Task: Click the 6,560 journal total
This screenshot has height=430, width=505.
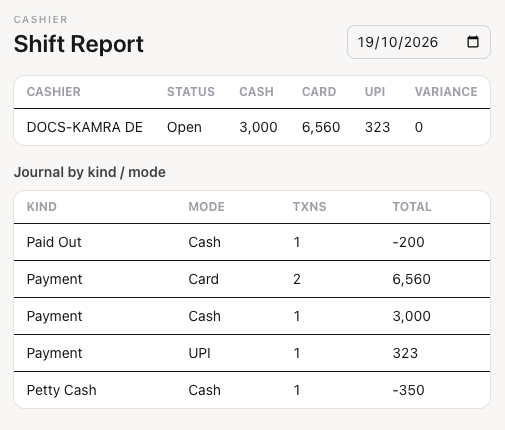Action: coord(412,279)
